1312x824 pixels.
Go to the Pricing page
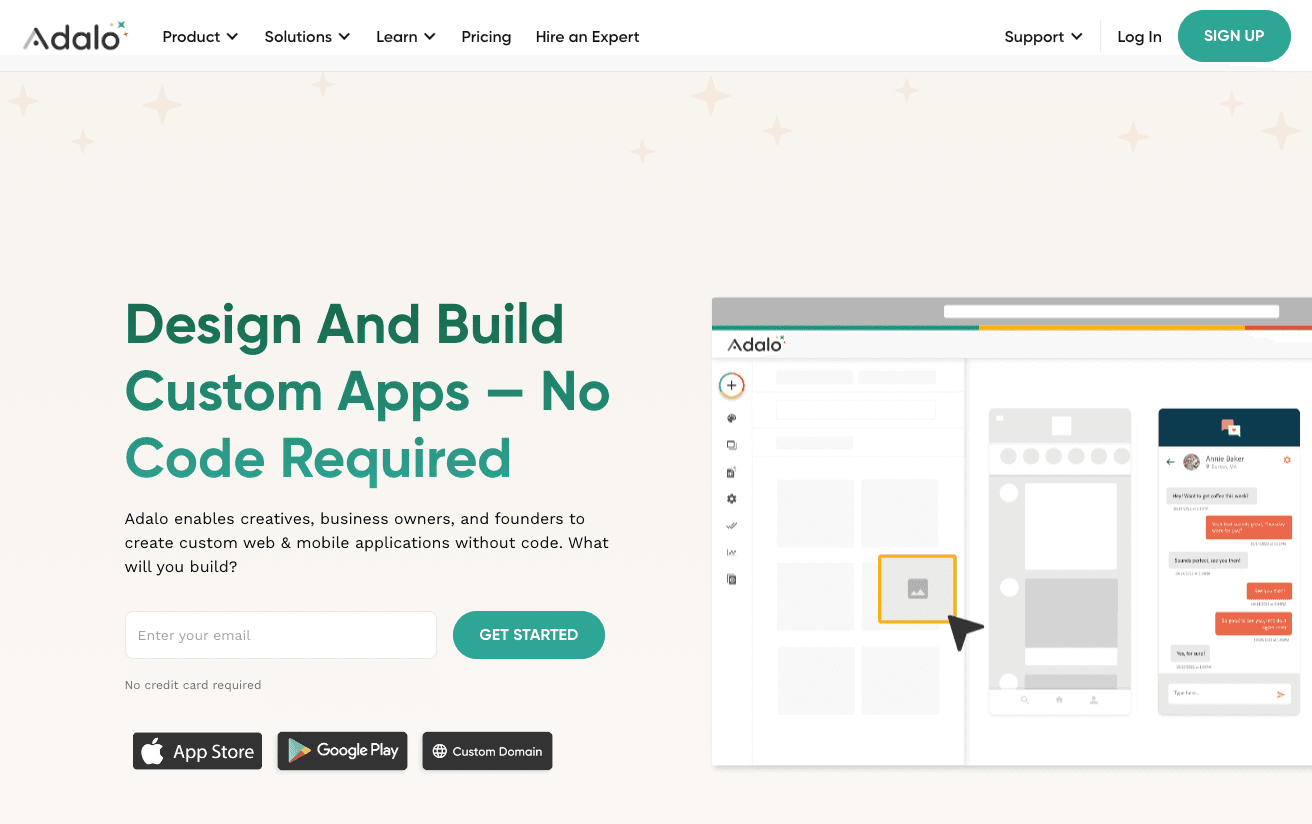click(486, 37)
